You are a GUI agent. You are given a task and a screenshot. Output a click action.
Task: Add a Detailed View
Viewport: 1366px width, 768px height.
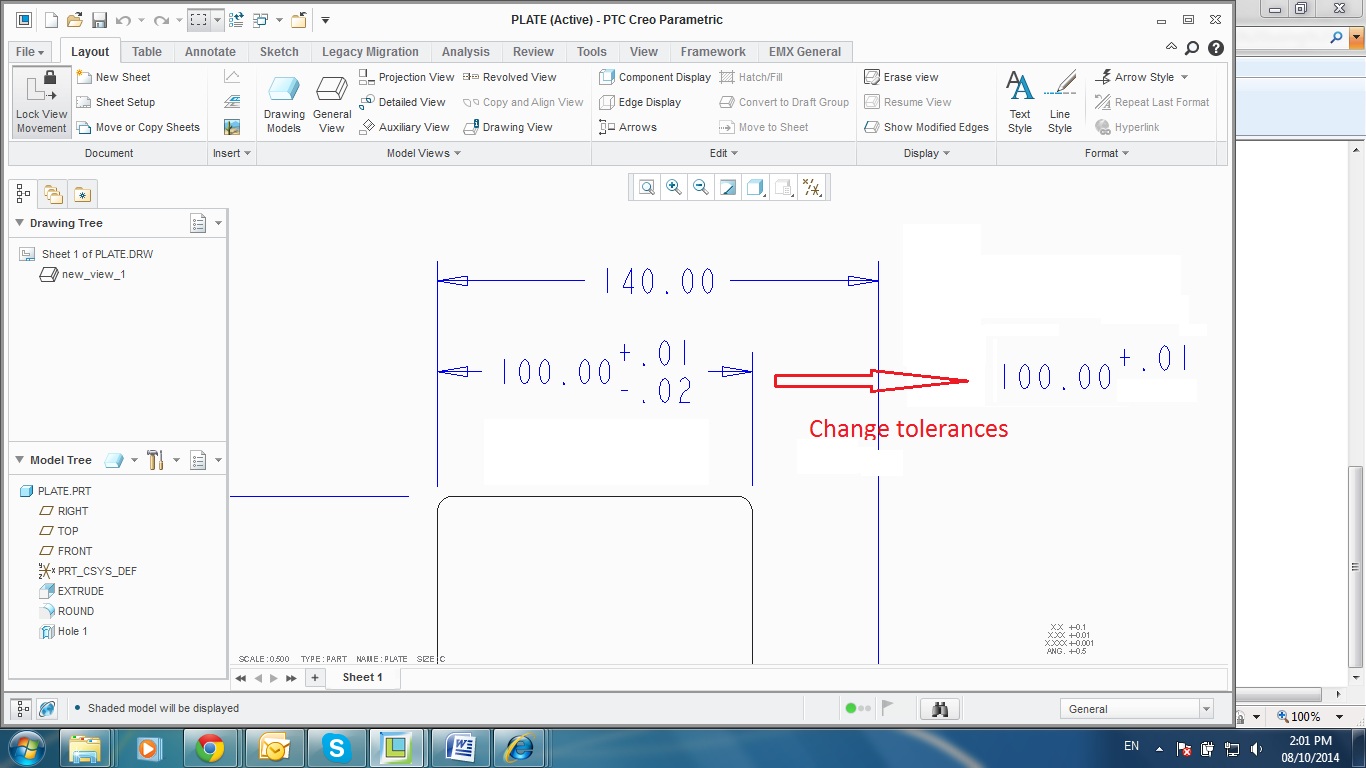coord(402,102)
